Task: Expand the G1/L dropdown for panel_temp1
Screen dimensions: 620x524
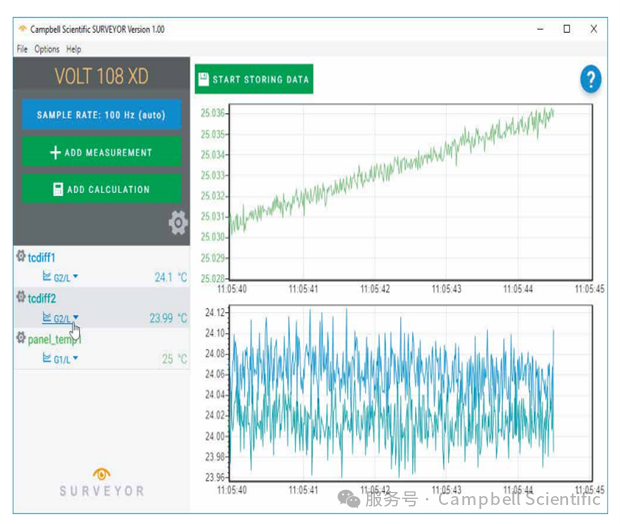Action: point(76,360)
